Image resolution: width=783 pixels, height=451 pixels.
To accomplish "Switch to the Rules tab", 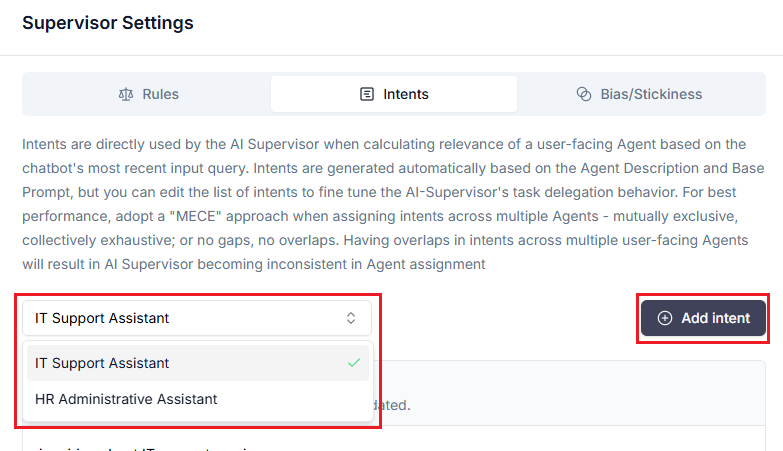I will pyautogui.click(x=147, y=94).
